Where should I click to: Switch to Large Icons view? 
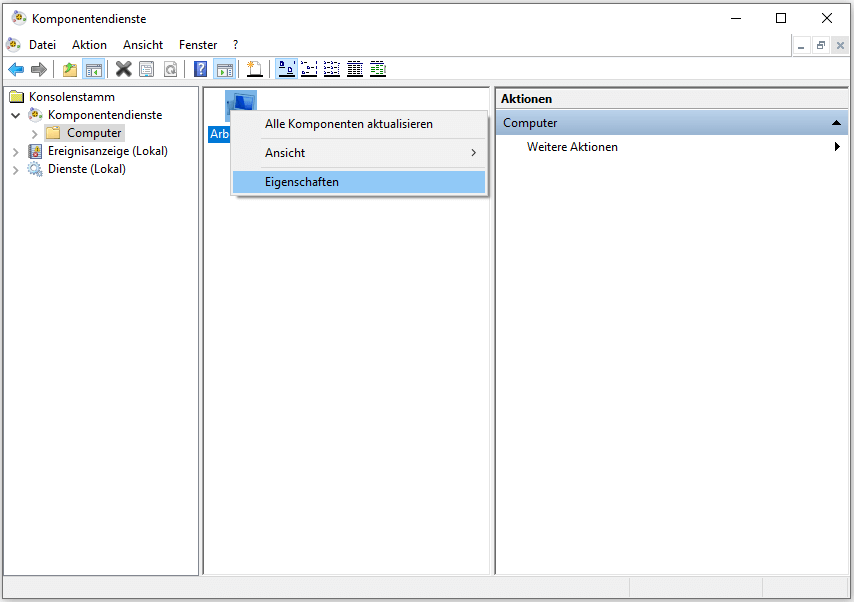click(x=286, y=69)
